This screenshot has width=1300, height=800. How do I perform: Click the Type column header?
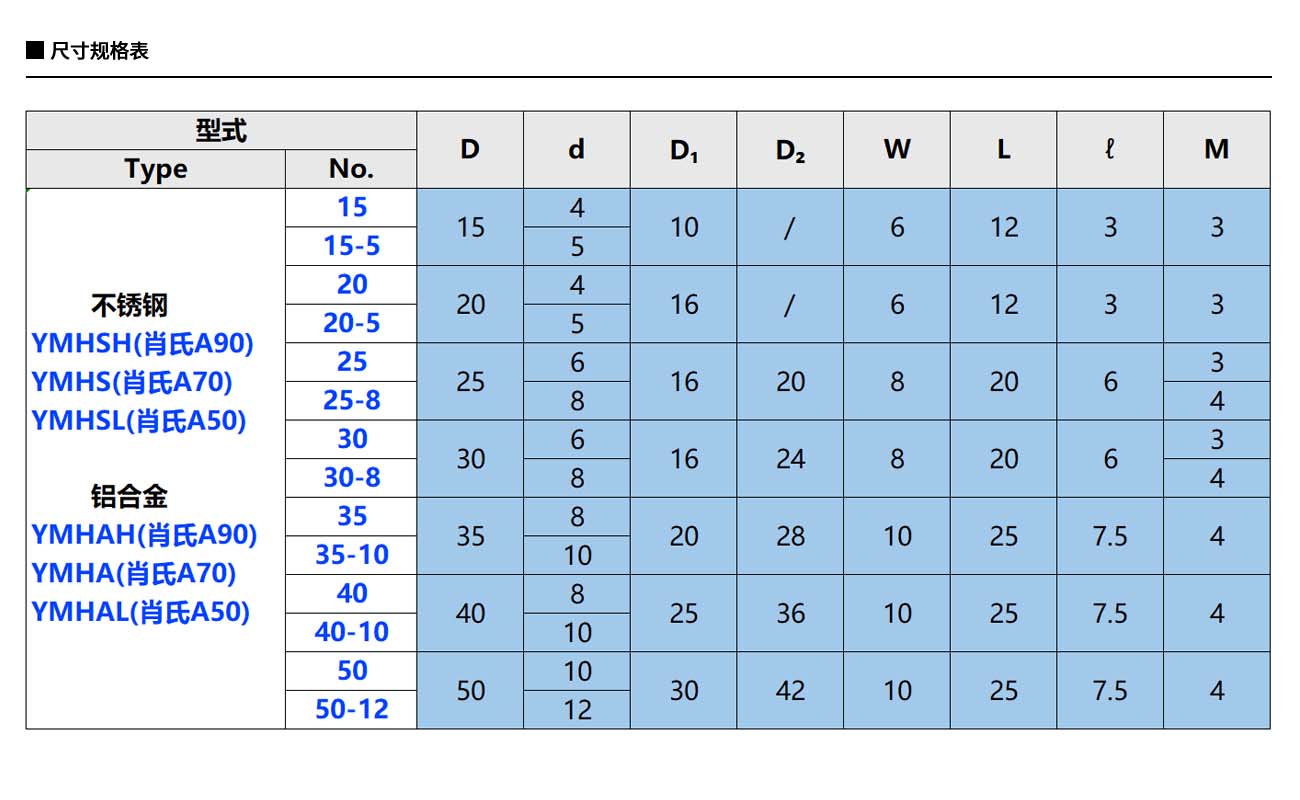156,169
